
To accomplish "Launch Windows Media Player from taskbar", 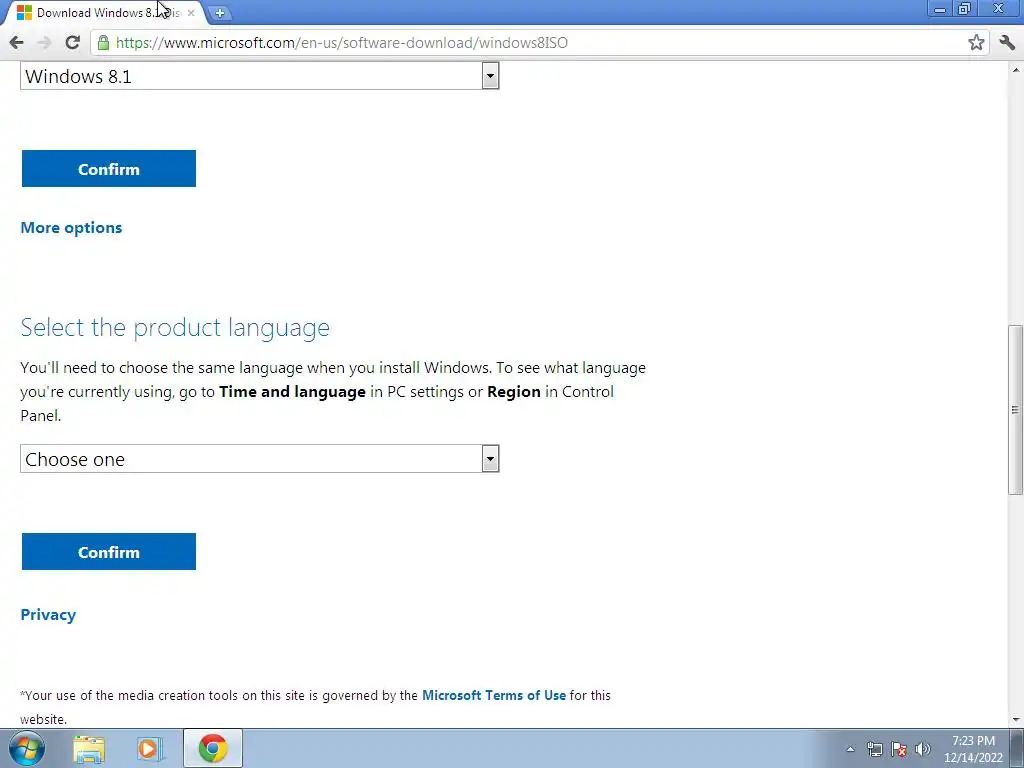I will 150,749.
